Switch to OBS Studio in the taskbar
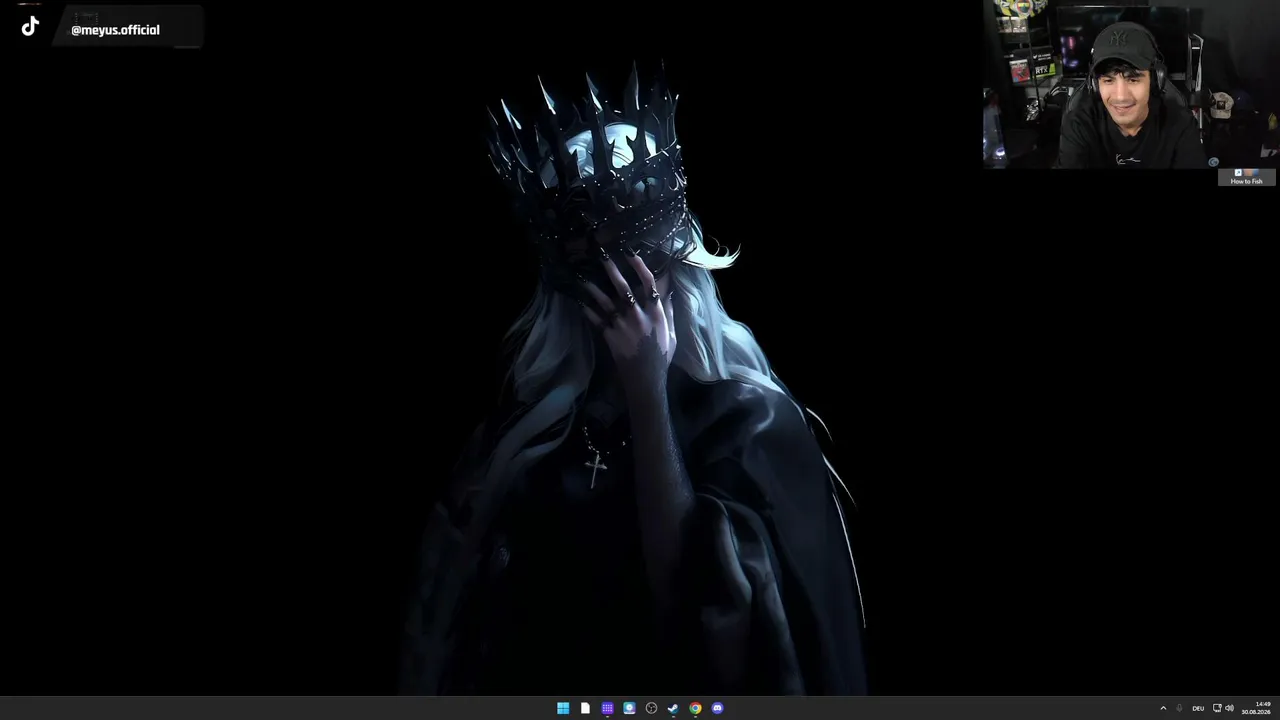 point(651,708)
